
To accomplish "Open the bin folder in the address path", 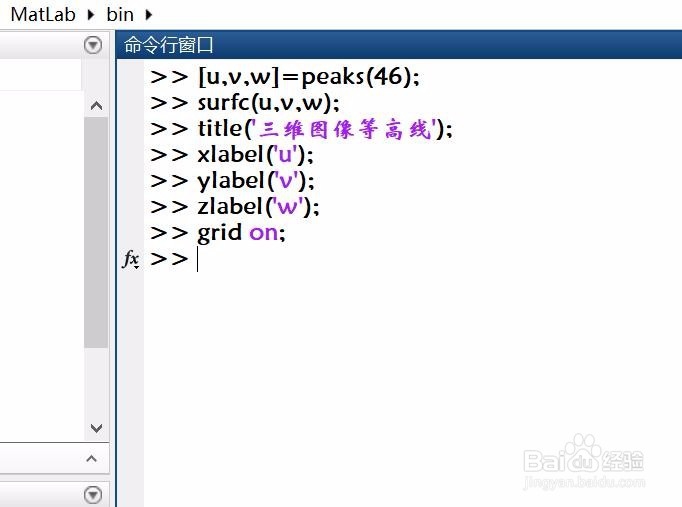I will (x=120, y=14).
